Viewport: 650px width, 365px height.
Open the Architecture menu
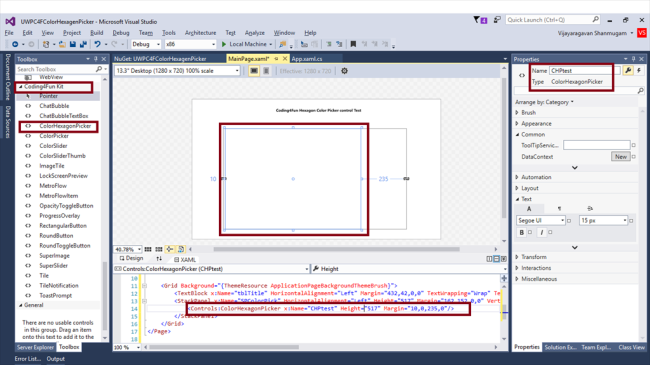click(200, 33)
